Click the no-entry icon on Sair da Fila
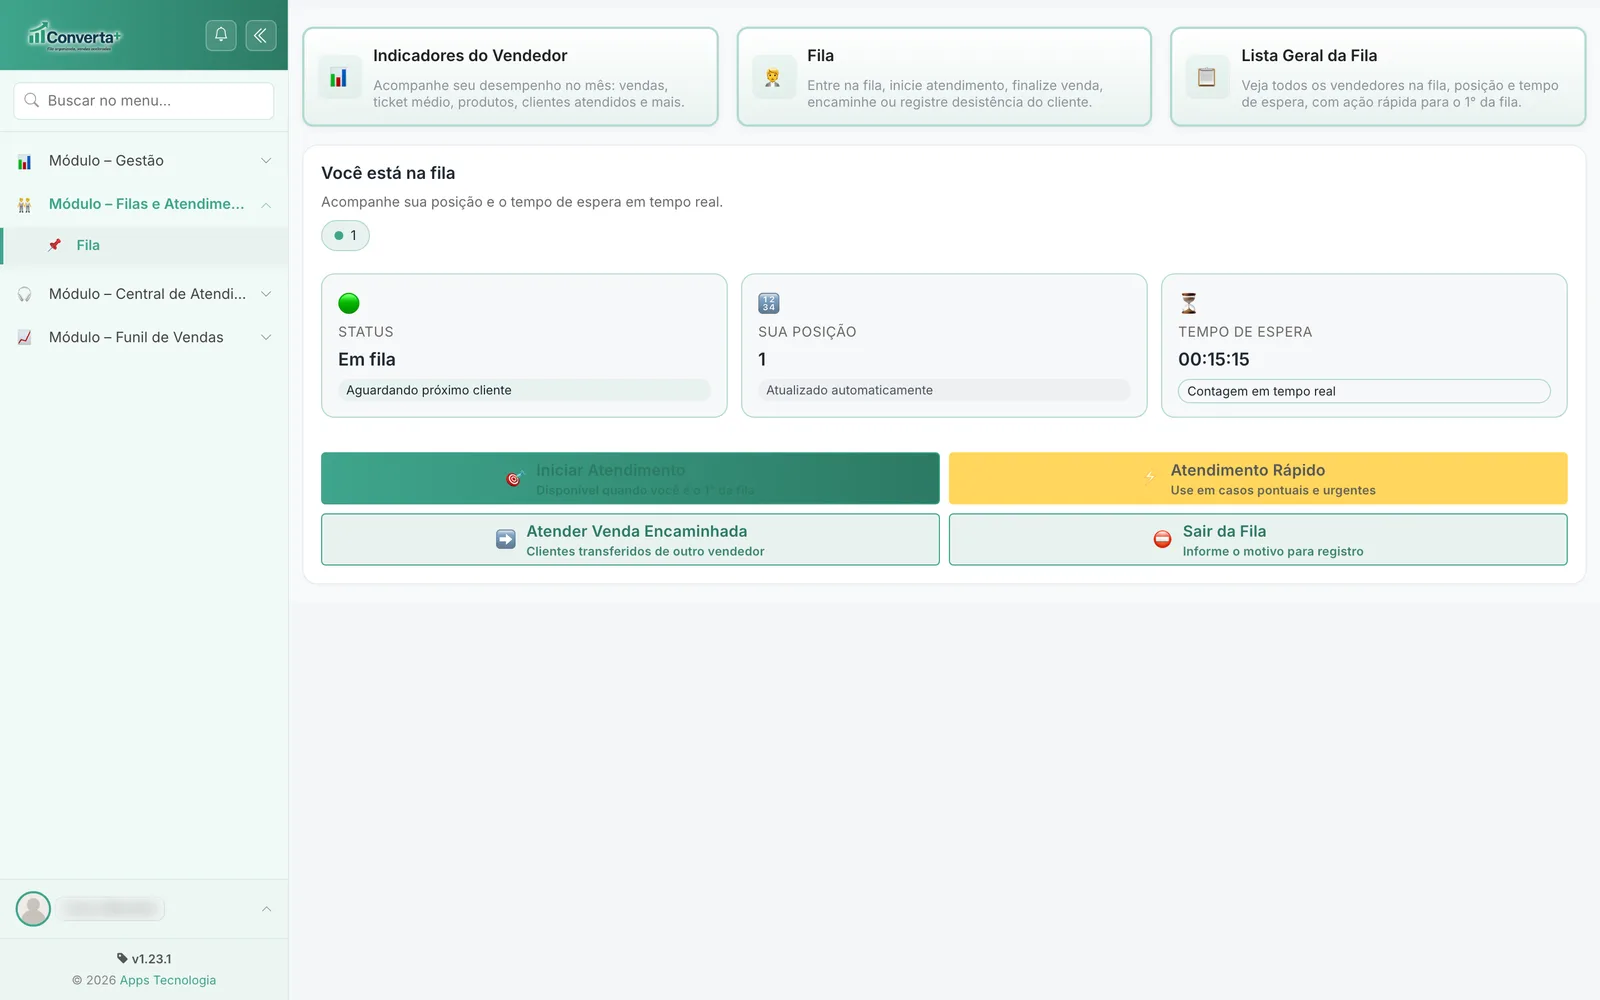 pyautogui.click(x=1162, y=540)
